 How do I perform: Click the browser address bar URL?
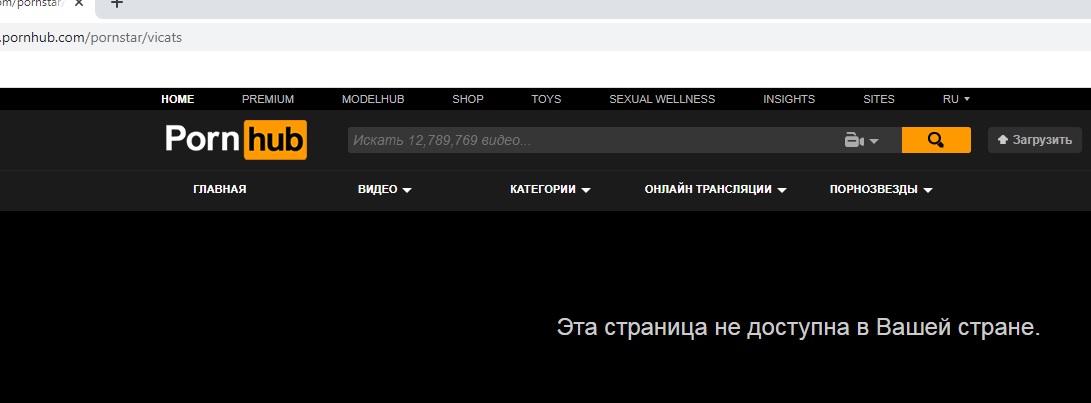91,38
